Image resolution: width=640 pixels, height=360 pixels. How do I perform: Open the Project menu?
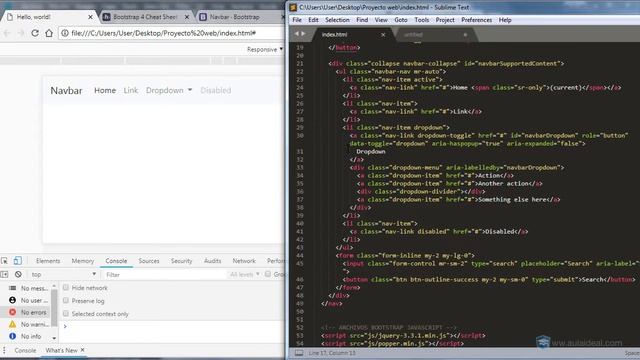point(445,20)
